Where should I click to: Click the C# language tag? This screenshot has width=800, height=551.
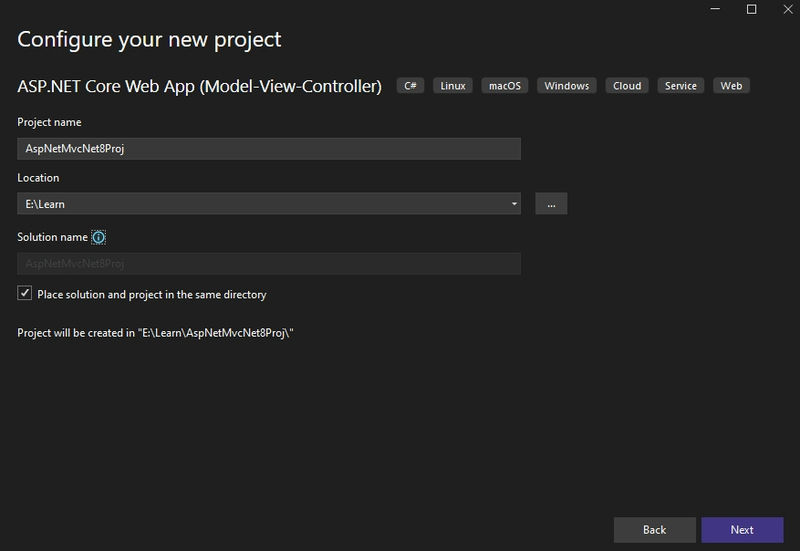411,86
